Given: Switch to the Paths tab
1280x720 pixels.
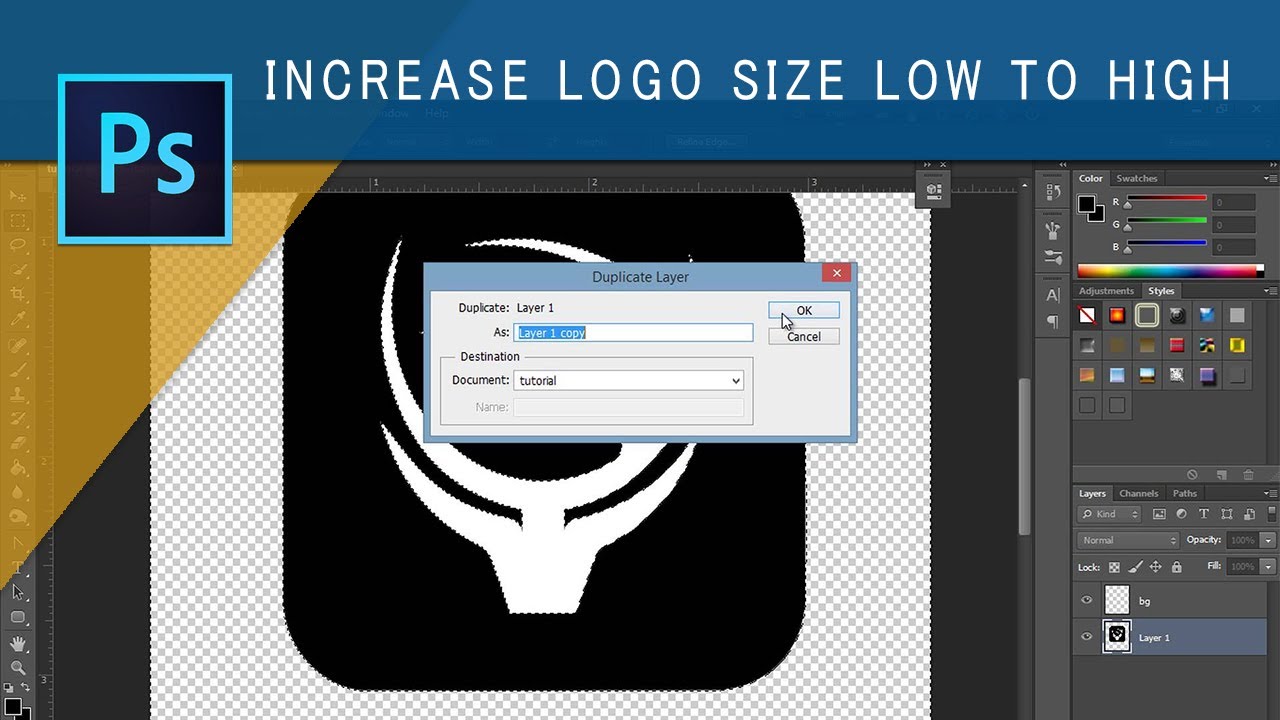Looking at the screenshot, I should pyautogui.click(x=1185, y=493).
